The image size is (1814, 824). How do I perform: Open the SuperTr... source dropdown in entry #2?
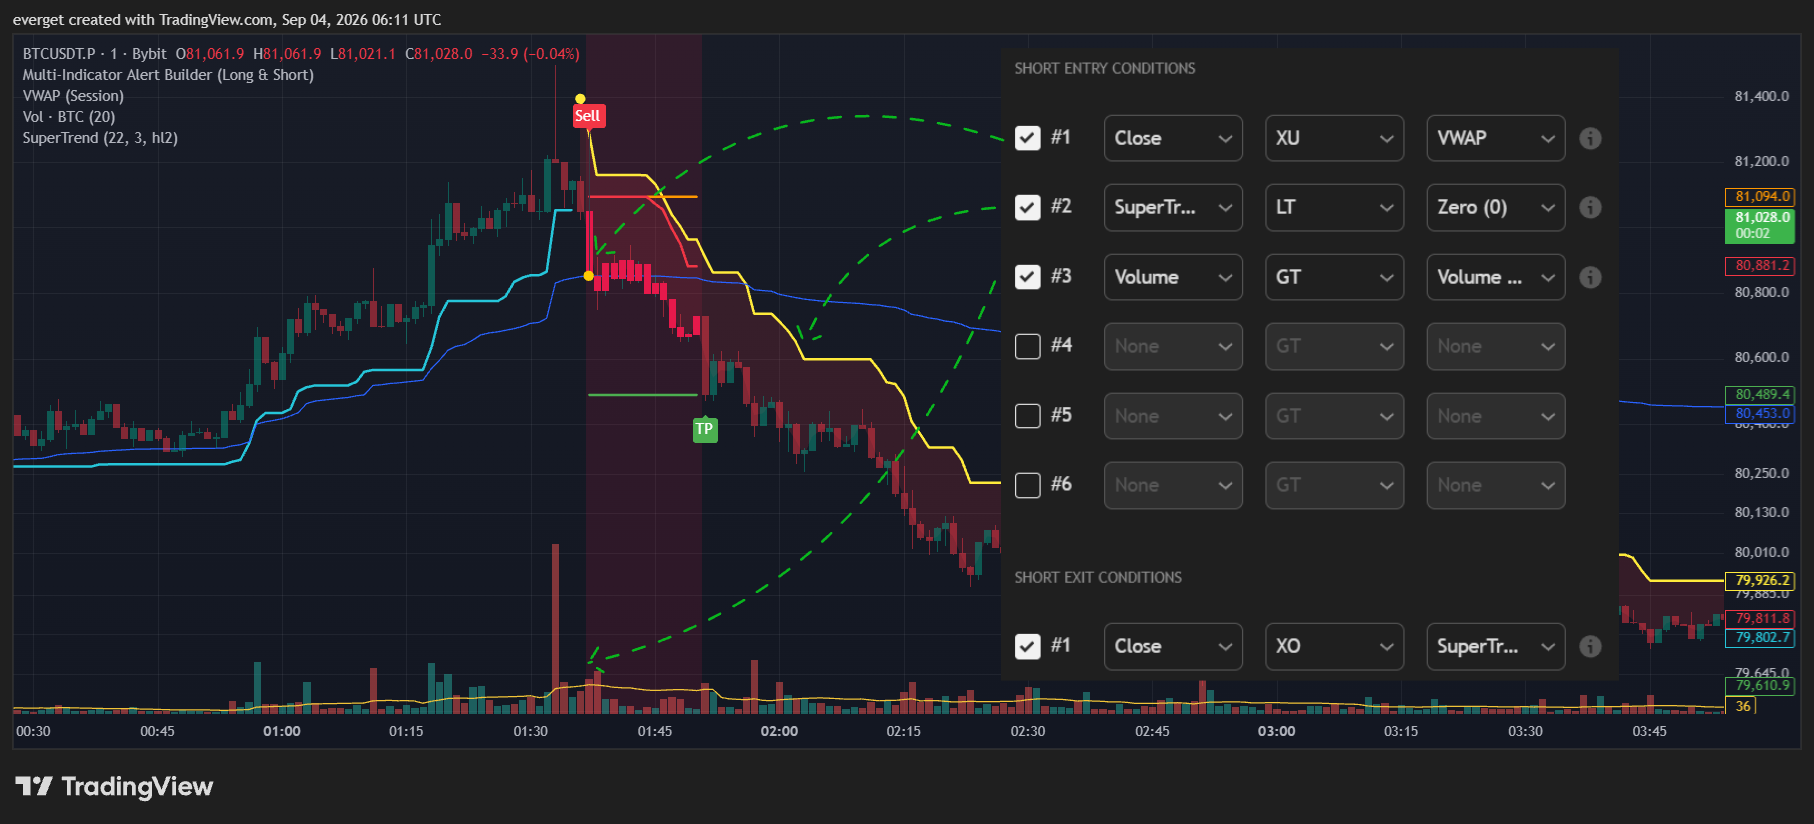click(1173, 207)
